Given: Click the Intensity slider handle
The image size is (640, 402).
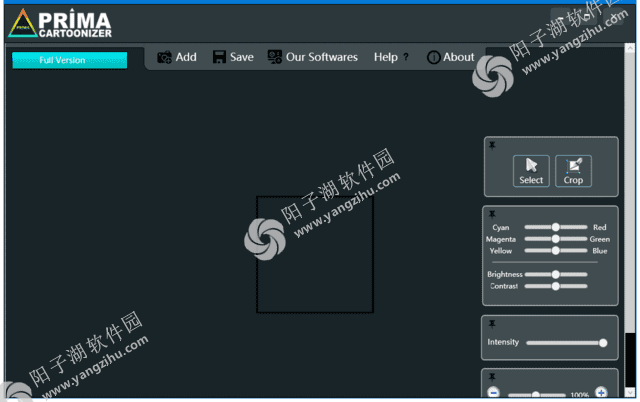Looking at the screenshot, I should (x=603, y=343).
